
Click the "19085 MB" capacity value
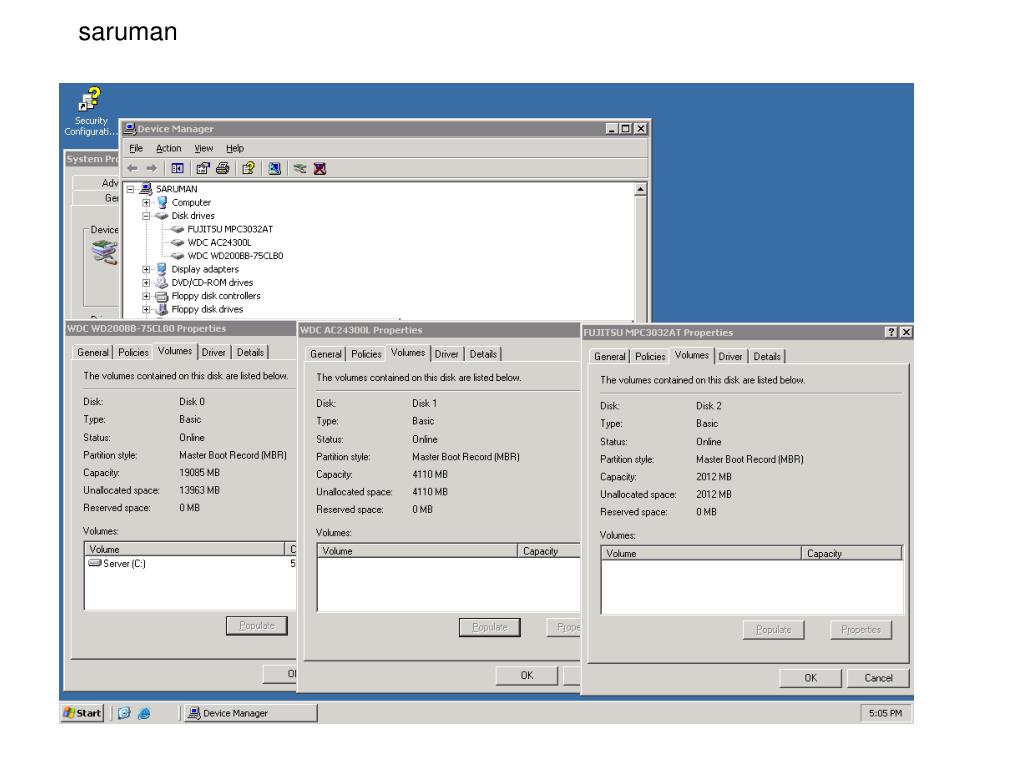(x=199, y=473)
